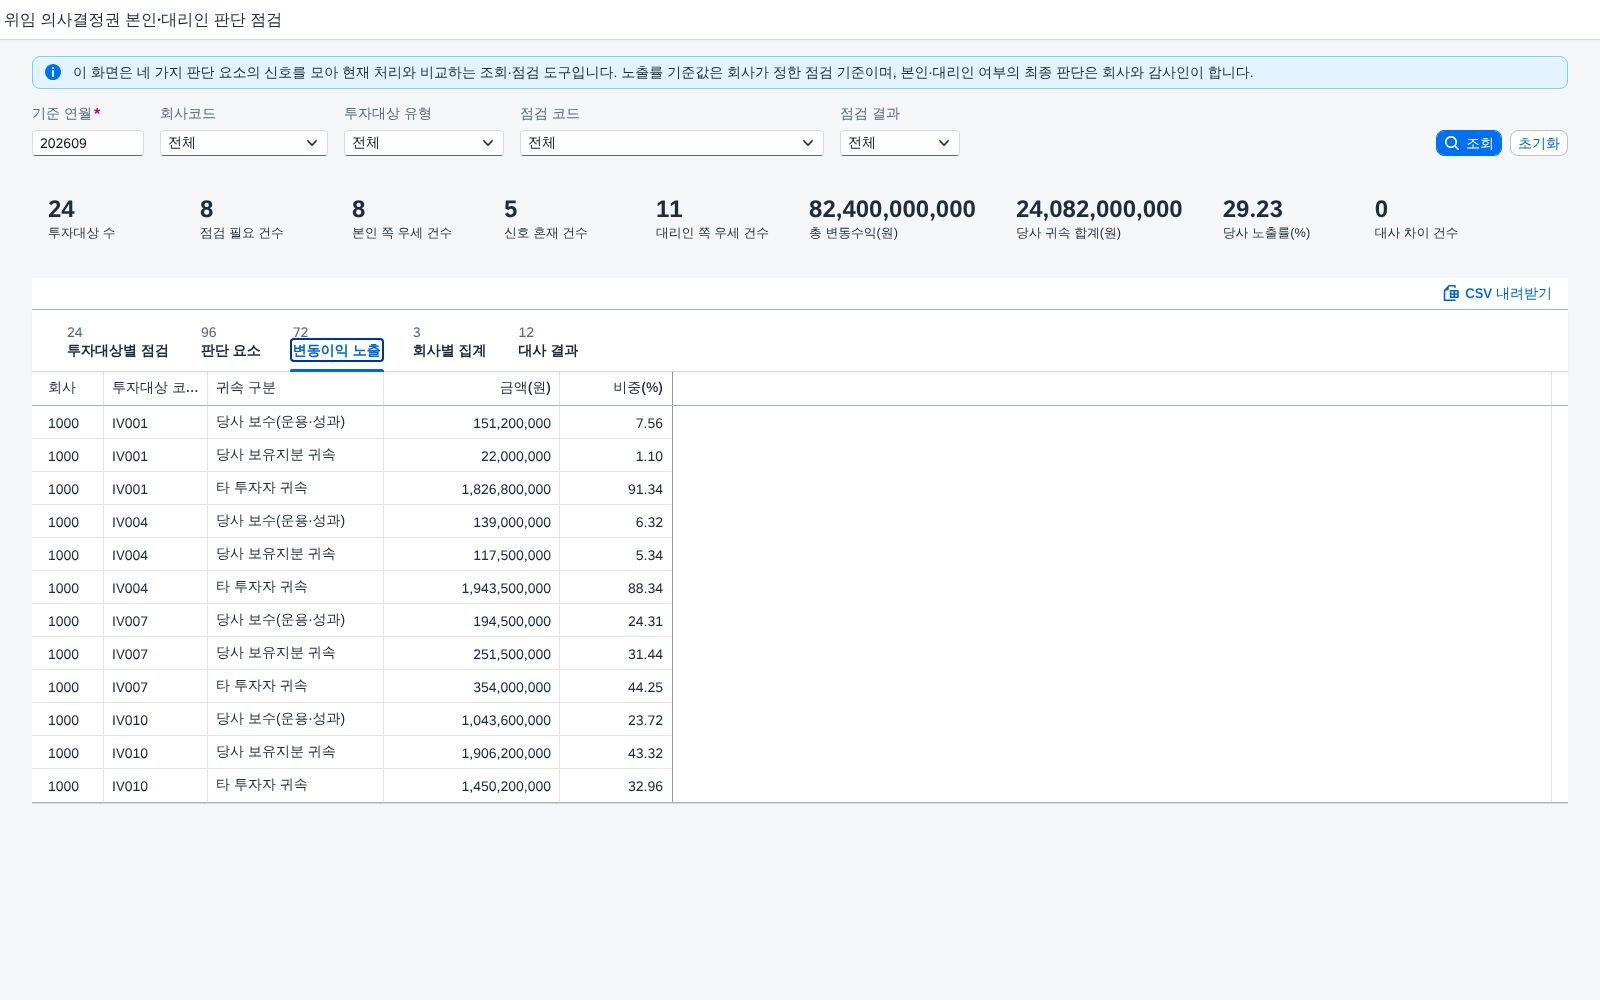Open the 판단 요소 tab
Screen dimensions: 1600x1000
[230, 342]
